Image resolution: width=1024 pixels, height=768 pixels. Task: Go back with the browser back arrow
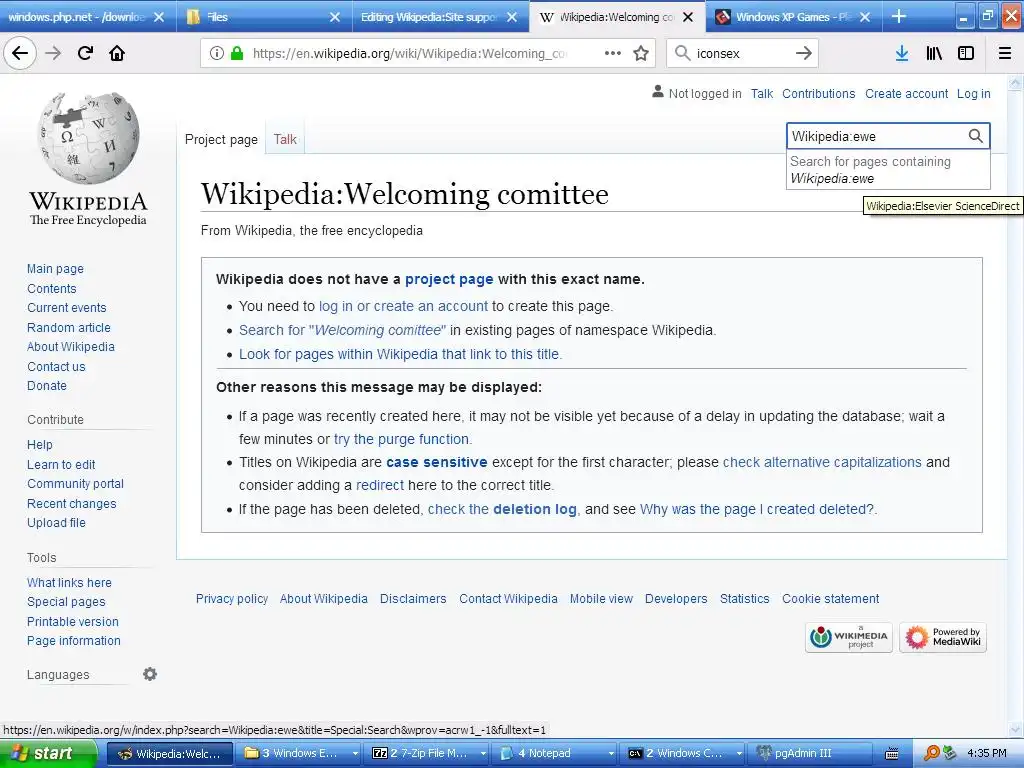[x=20, y=53]
